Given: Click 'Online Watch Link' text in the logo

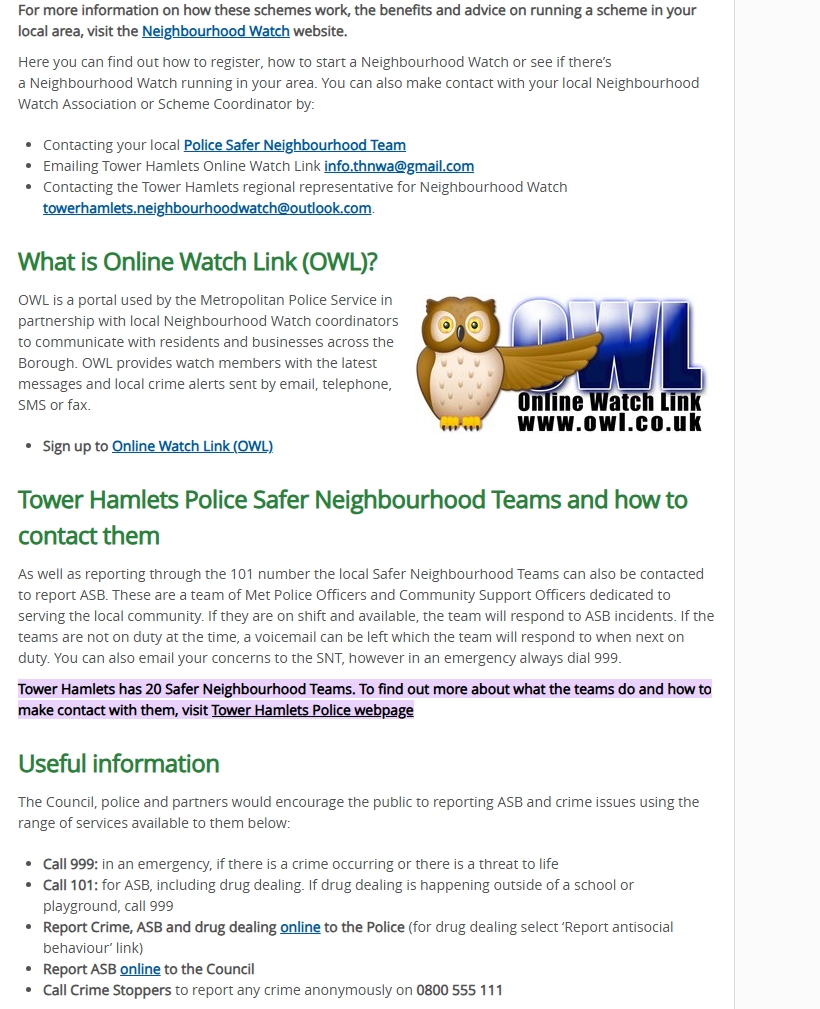Looking at the screenshot, I should pos(609,403).
